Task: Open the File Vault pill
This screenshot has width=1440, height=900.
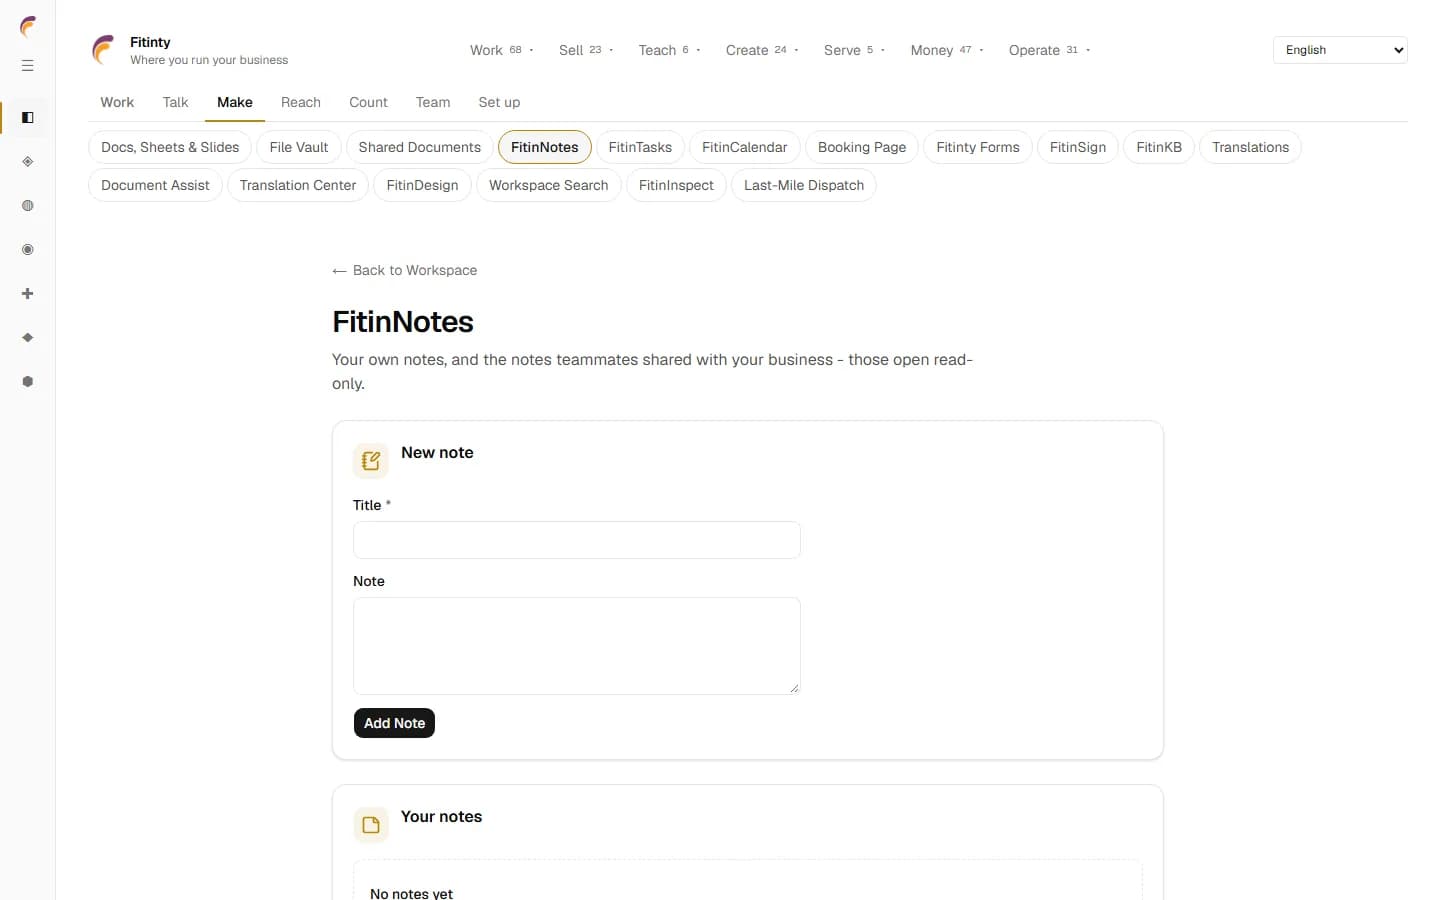Action: coord(299,147)
